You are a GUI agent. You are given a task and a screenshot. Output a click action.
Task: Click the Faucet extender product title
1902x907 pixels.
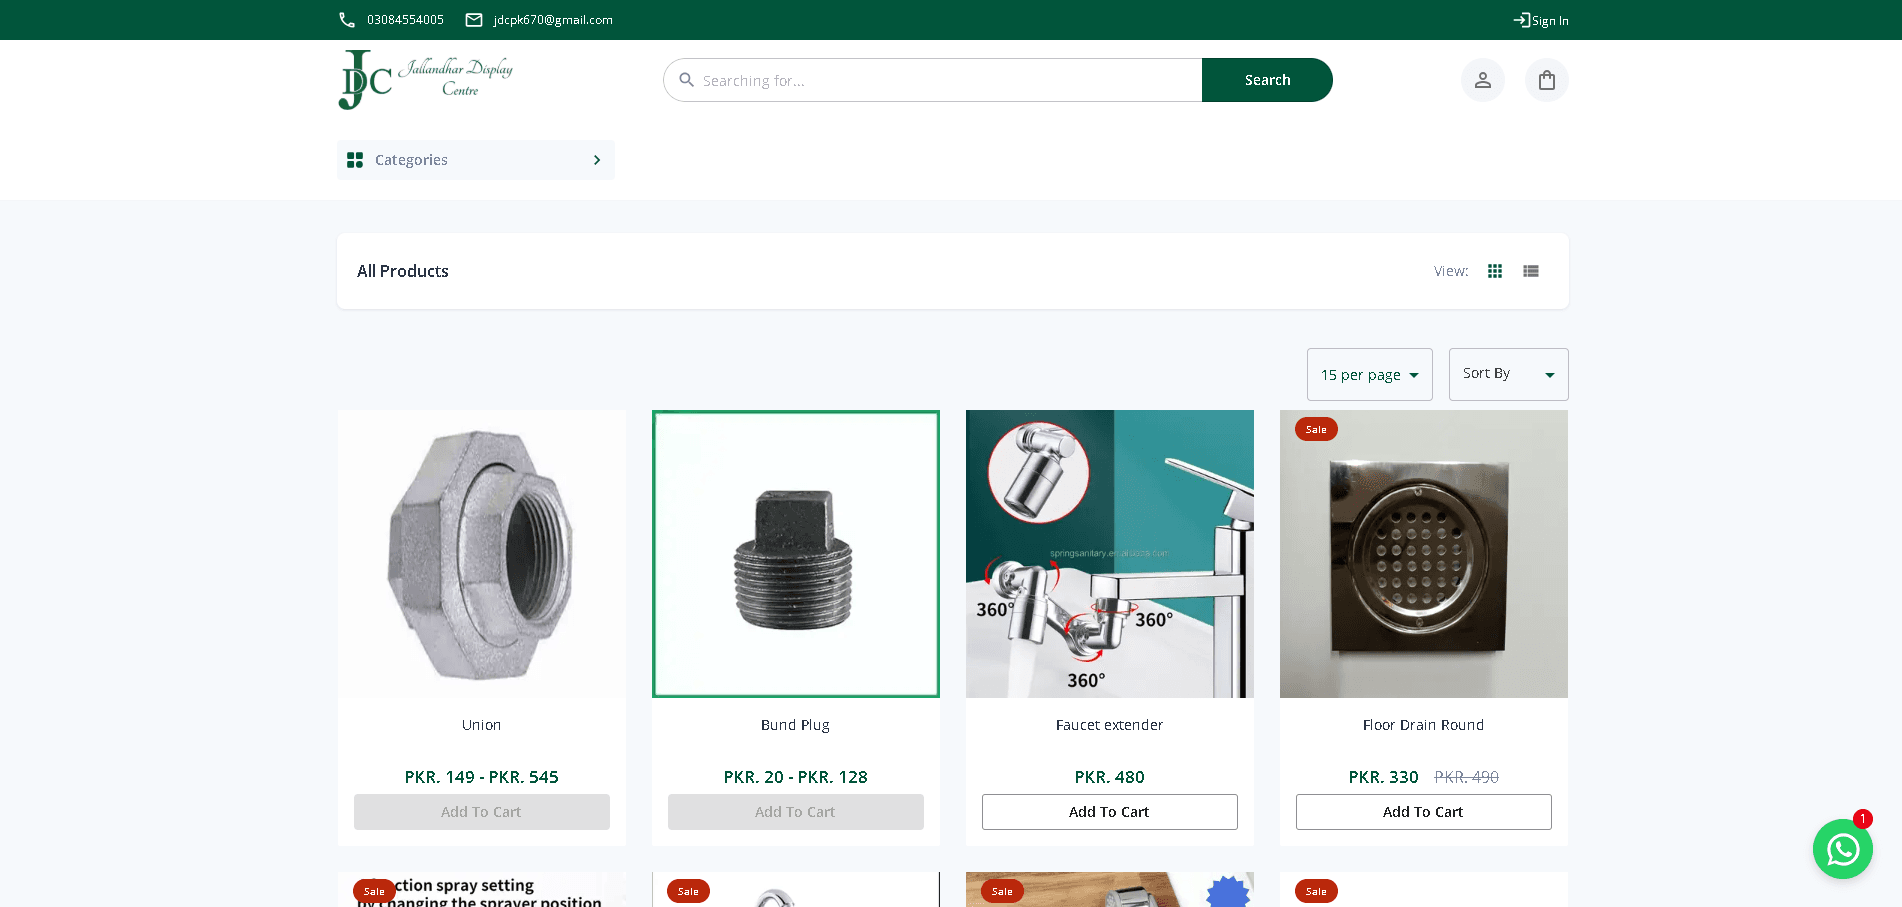(1110, 725)
